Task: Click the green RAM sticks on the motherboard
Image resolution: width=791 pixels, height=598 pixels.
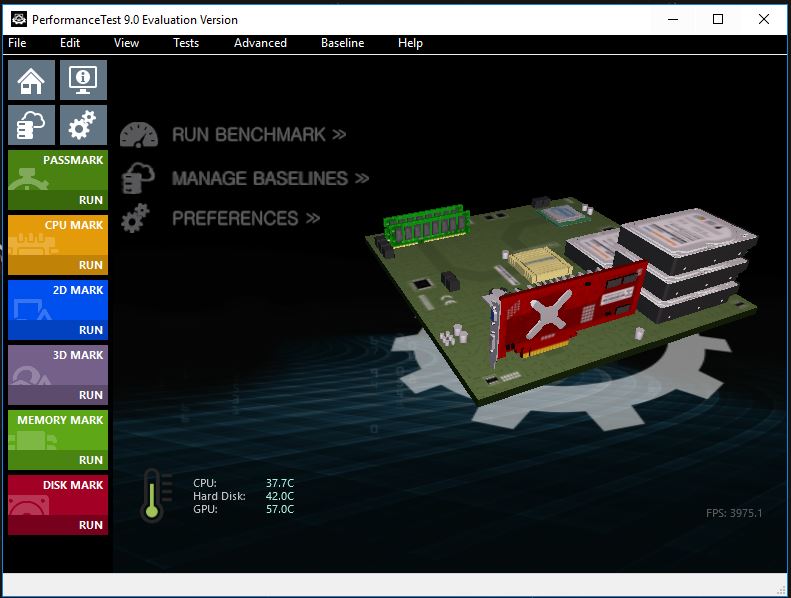Action: pos(427,225)
